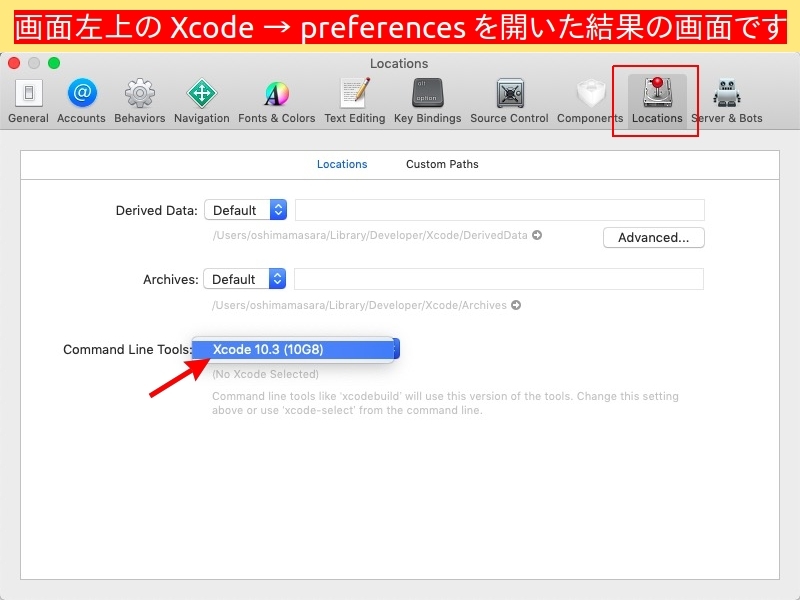800x600 pixels.
Task: Choose Xcode 10.3 (10G8) command line tools
Action: (x=293, y=349)
